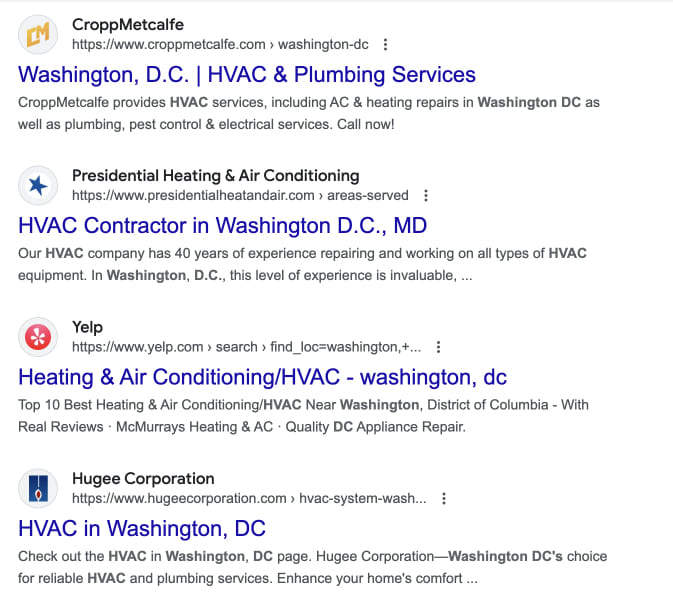
Task: Click the Hugee Corporation site name
Action: pos(143,478)
